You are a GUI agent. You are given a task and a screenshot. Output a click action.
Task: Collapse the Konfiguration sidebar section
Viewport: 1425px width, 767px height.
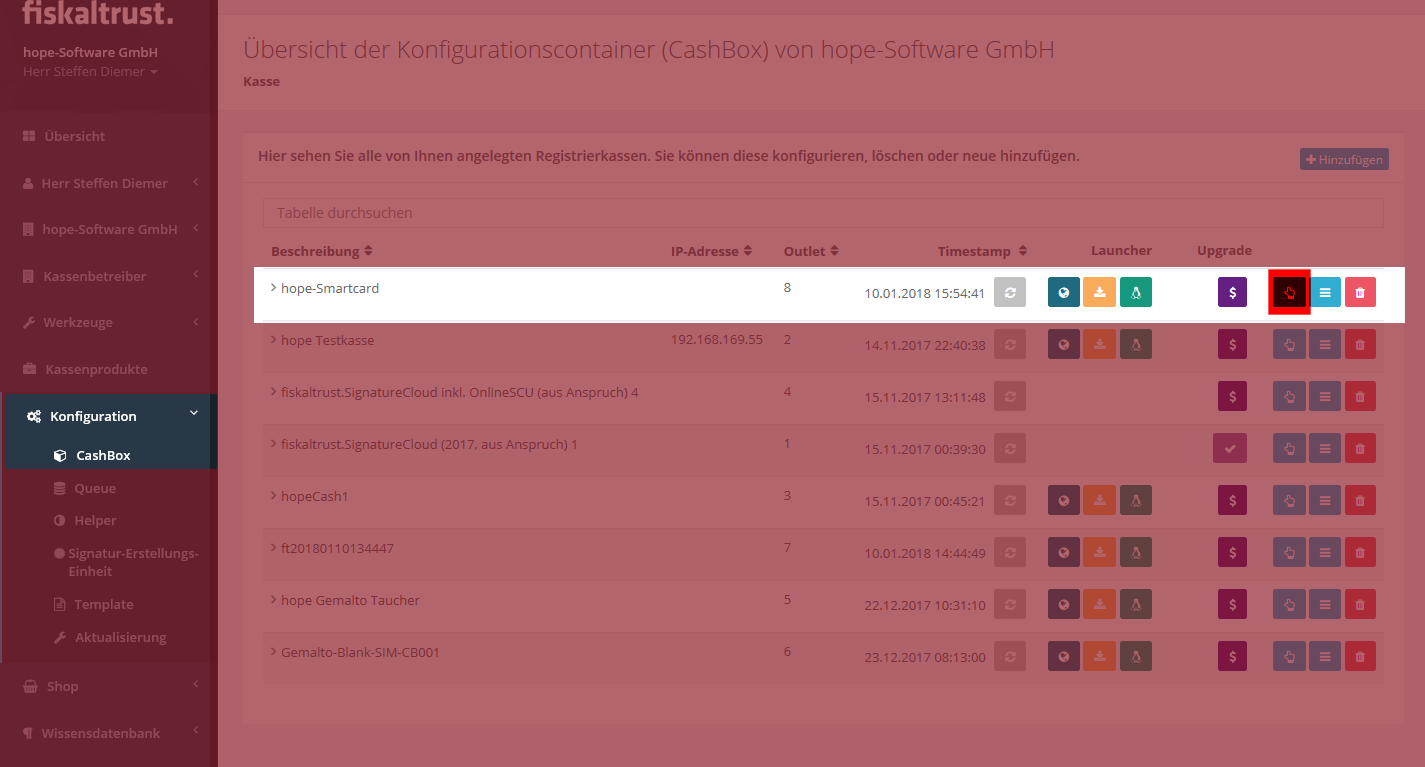click(108, 416)
